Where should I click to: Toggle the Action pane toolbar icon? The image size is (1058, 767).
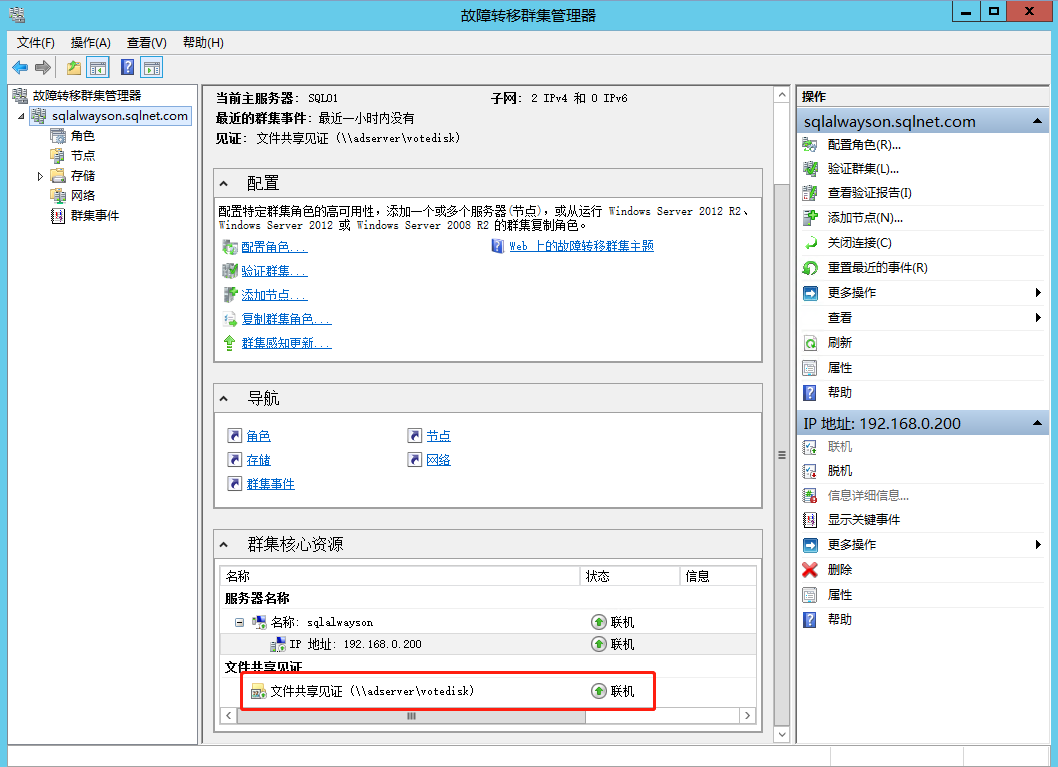[152, 67]
